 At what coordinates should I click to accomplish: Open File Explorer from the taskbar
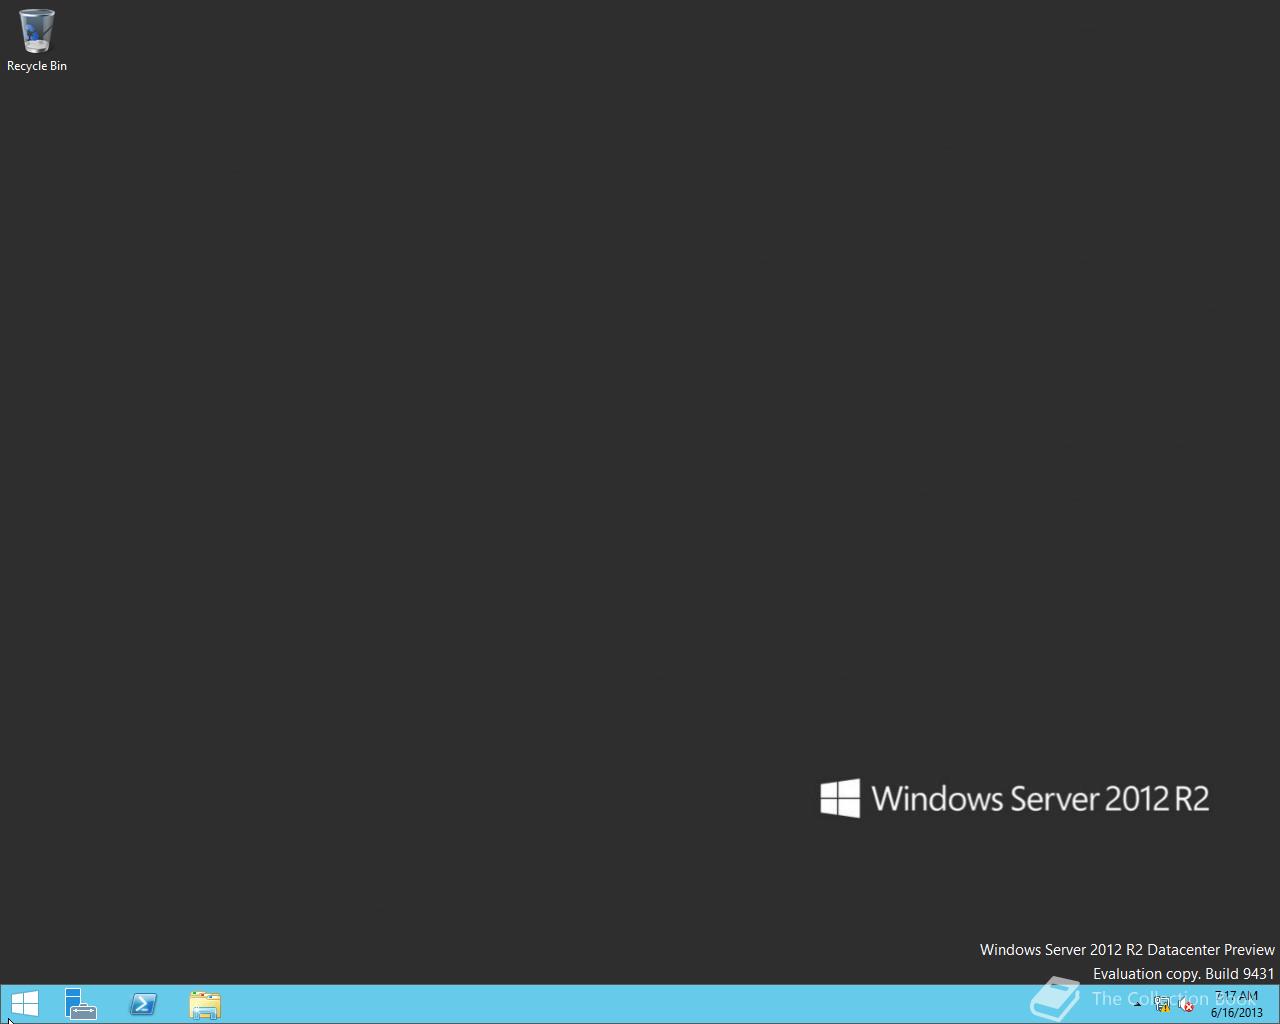tap(205, 1004)
